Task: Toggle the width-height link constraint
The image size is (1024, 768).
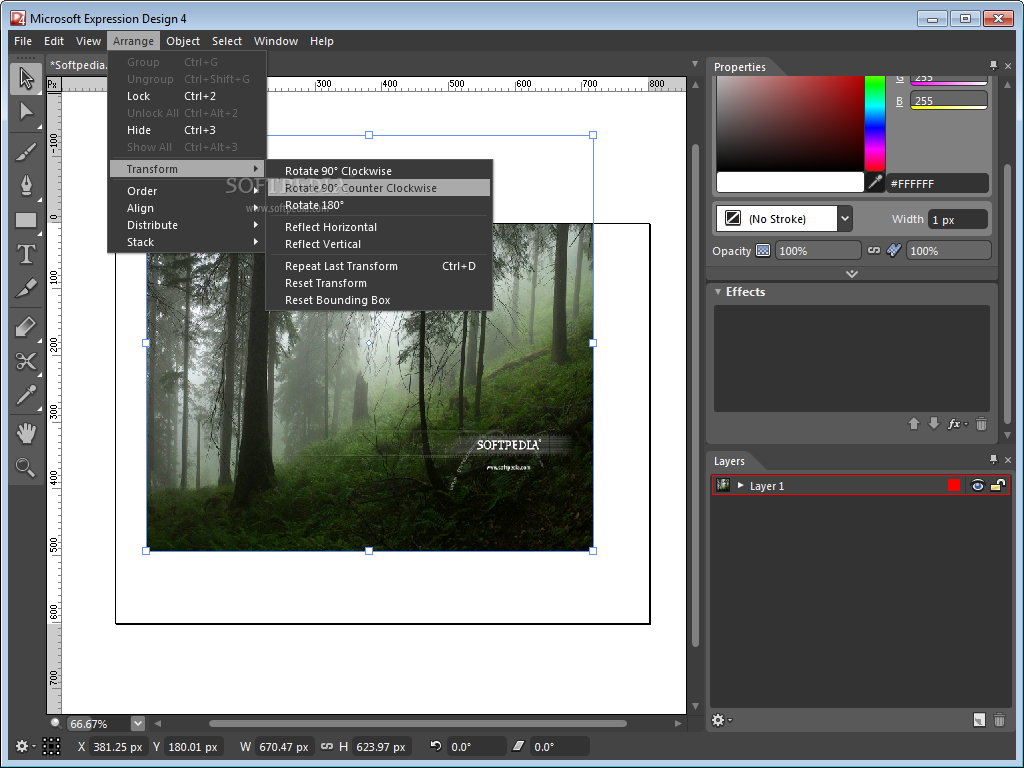Action: point(327,746)
